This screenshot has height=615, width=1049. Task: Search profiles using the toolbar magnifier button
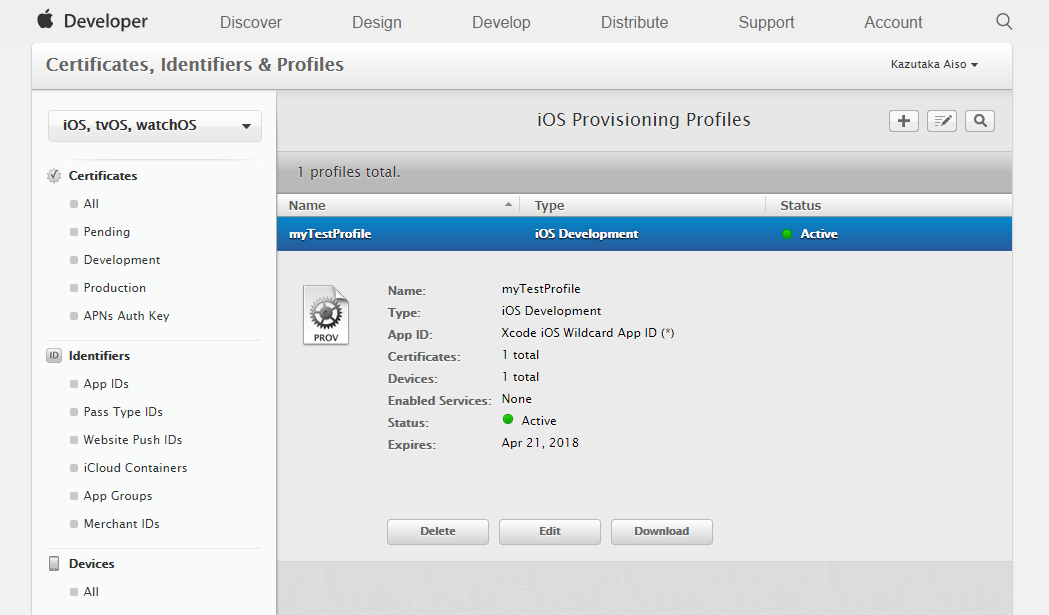pyautogui.click(x=980, y=121)
